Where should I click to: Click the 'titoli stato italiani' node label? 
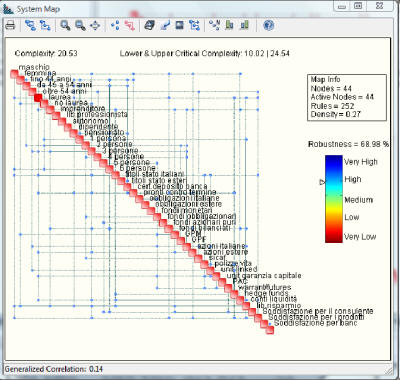tap(155, 174)
